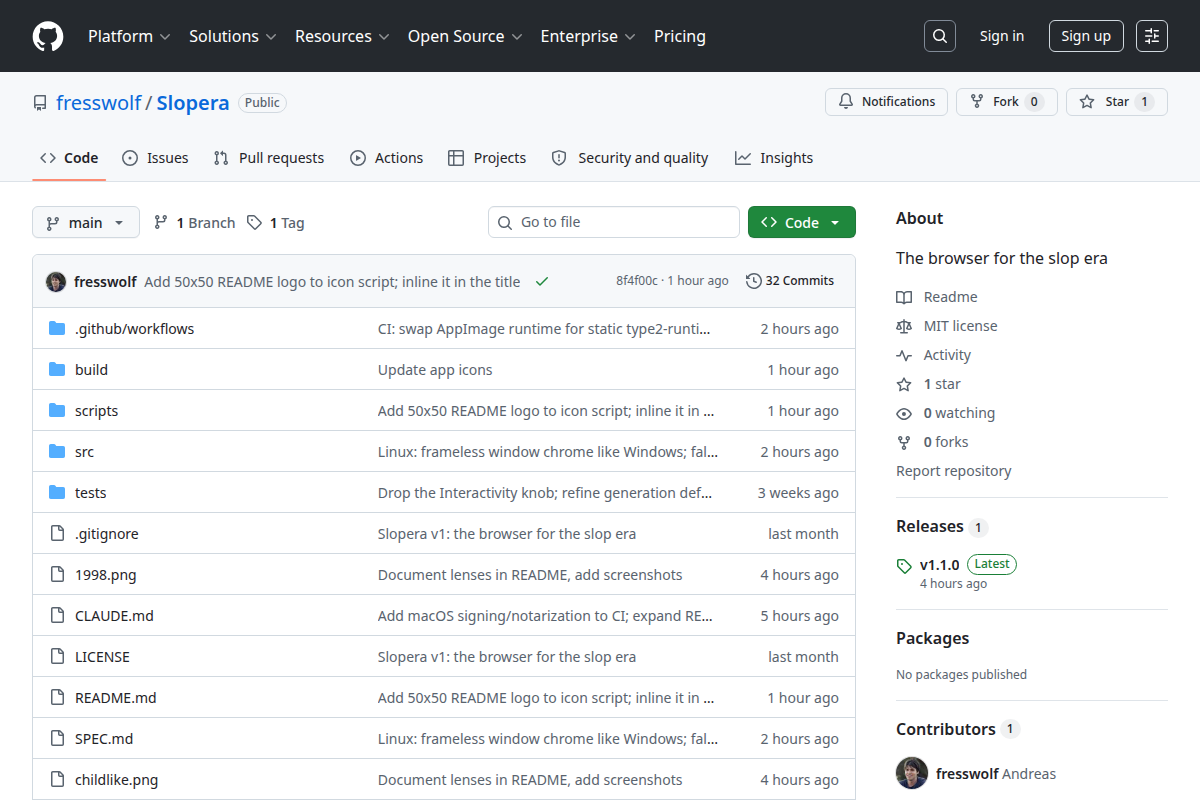Click the Notifications button
The image size is (1200, 800).
click(886, 102)
